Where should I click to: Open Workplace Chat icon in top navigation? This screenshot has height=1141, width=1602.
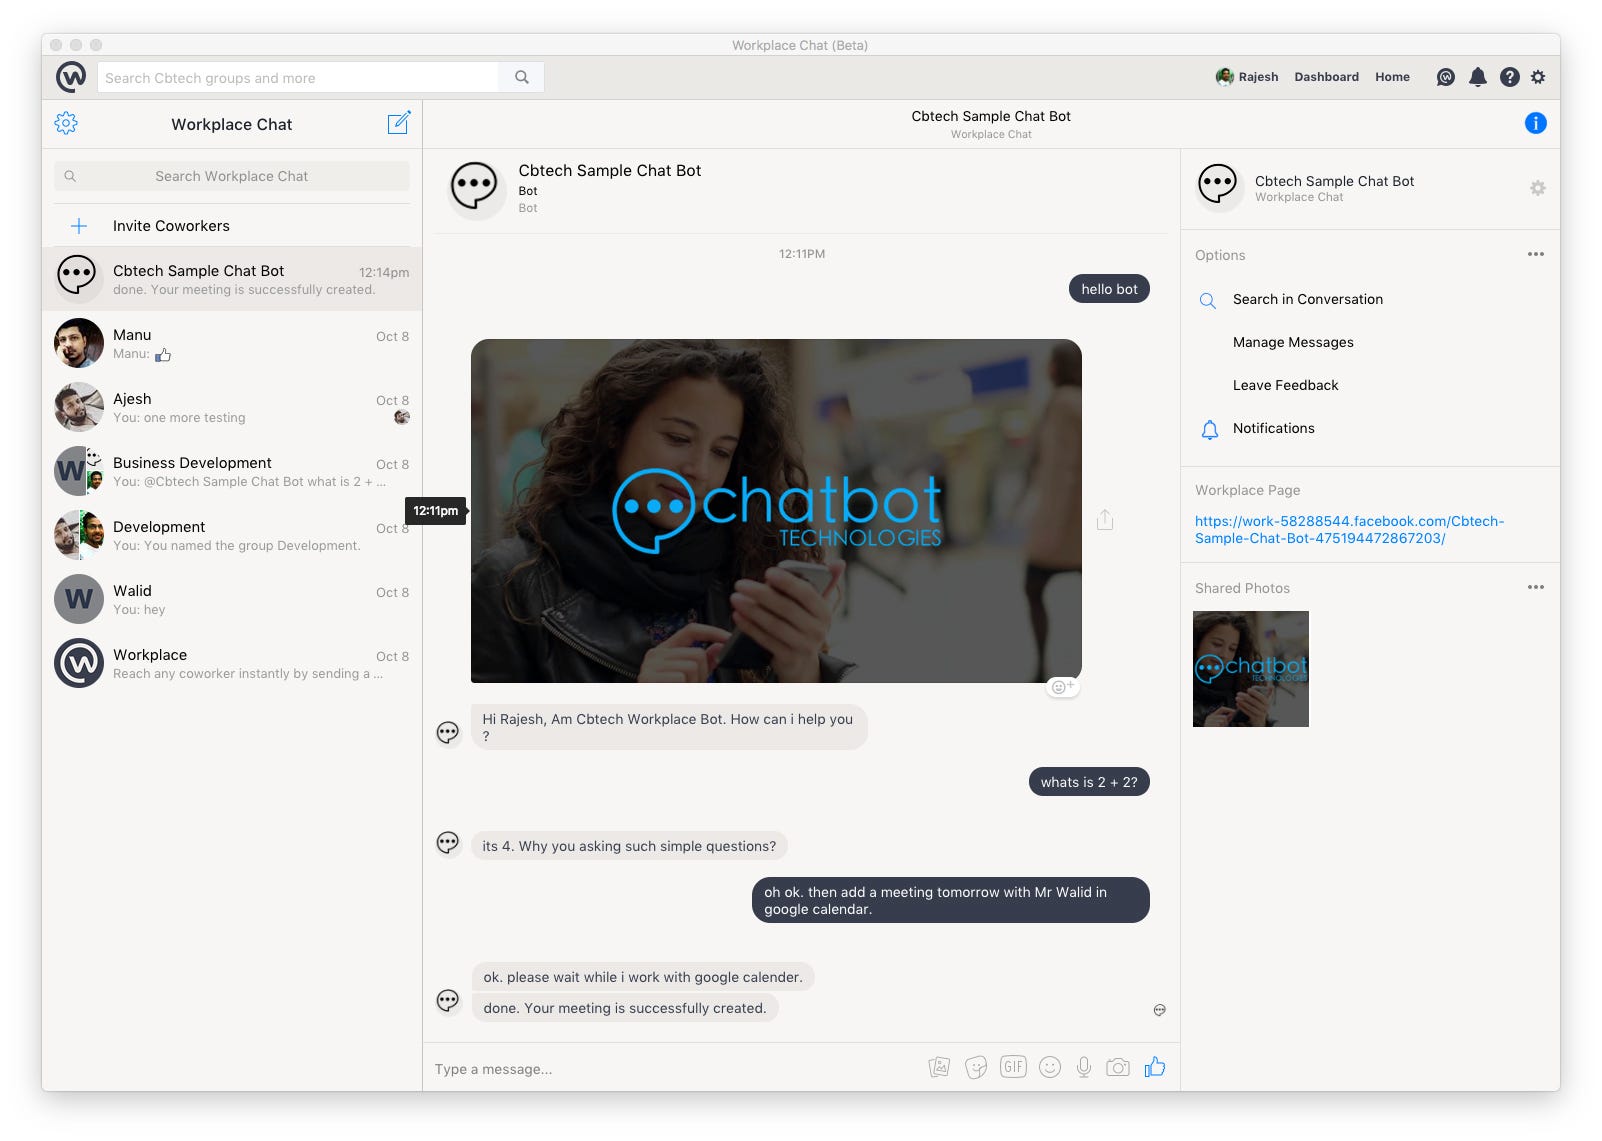pyautogui.click(x=1445, y=77)
